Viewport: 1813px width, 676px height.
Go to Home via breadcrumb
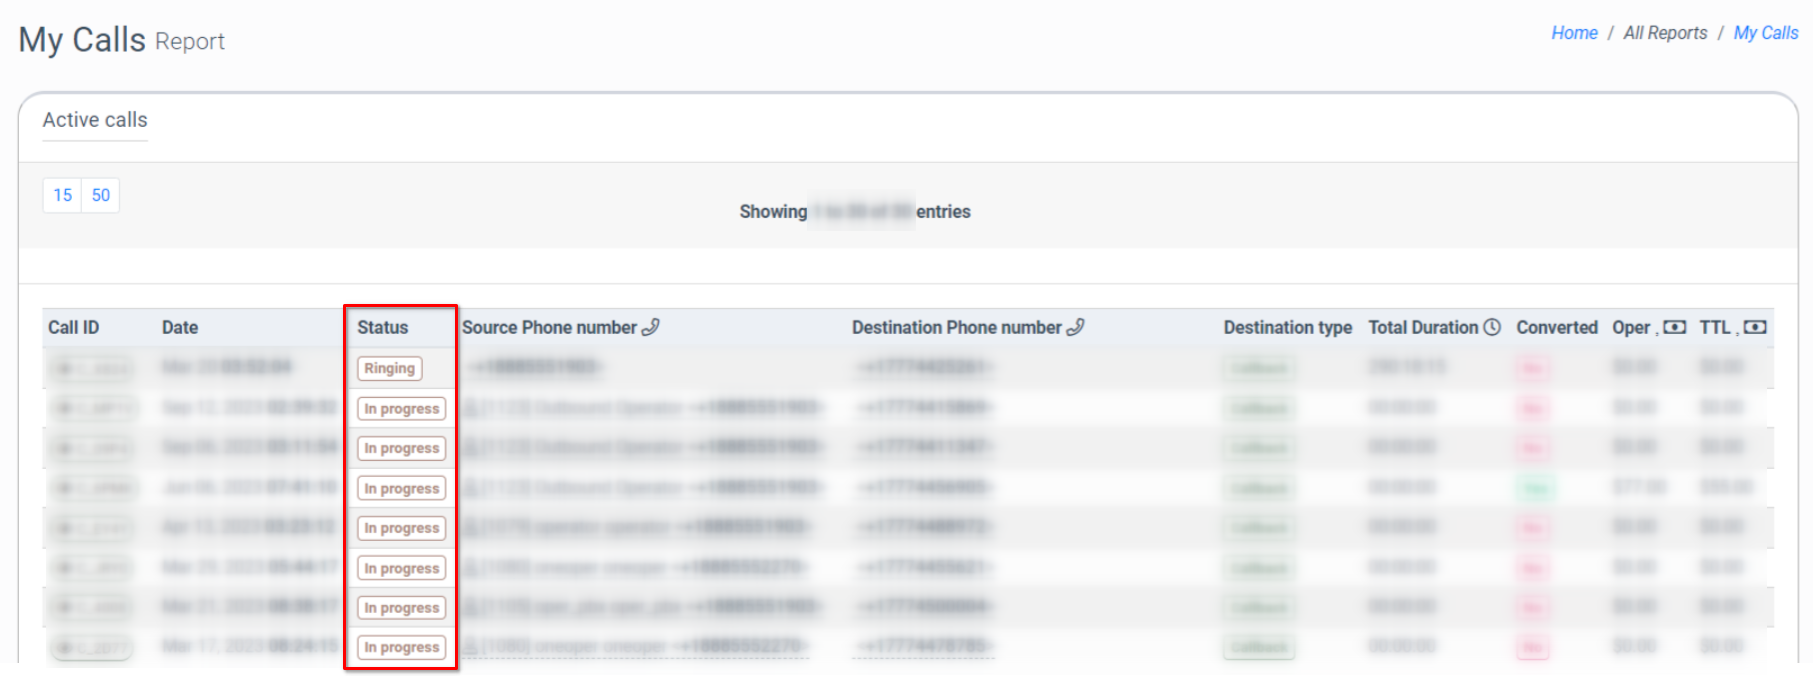[1574, 33]
